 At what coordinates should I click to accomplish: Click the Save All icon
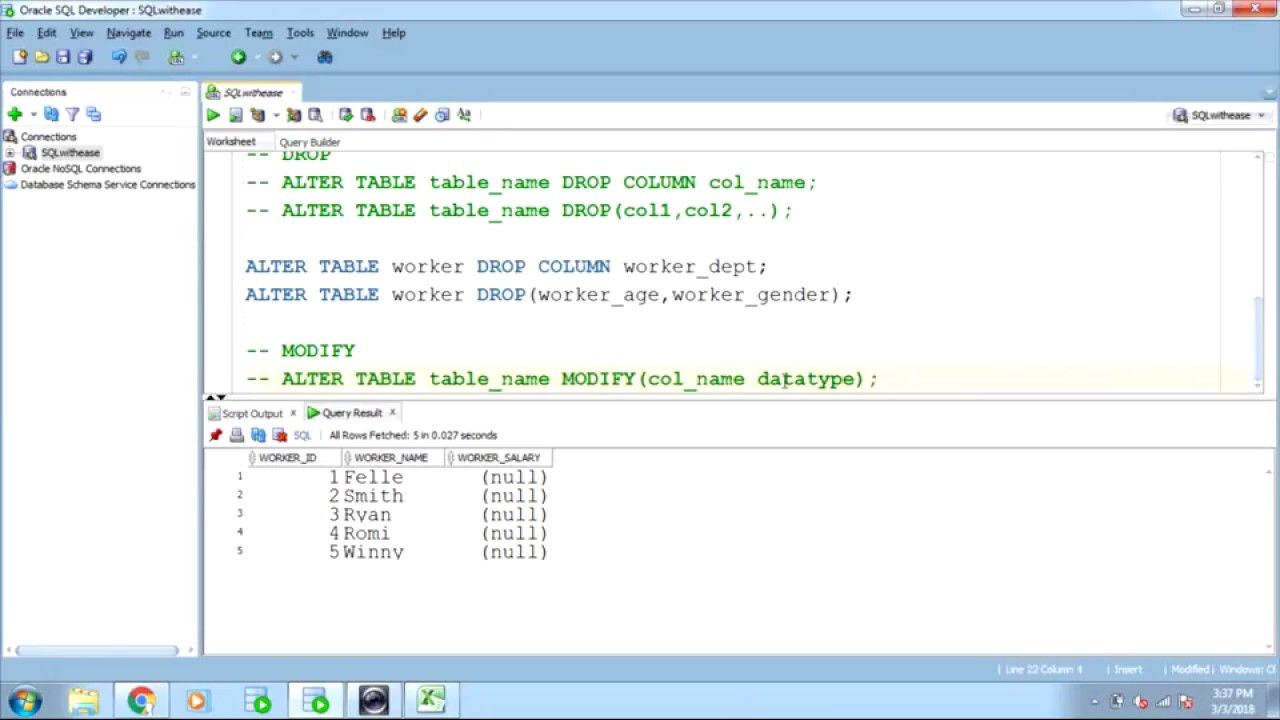pos(85,57)
